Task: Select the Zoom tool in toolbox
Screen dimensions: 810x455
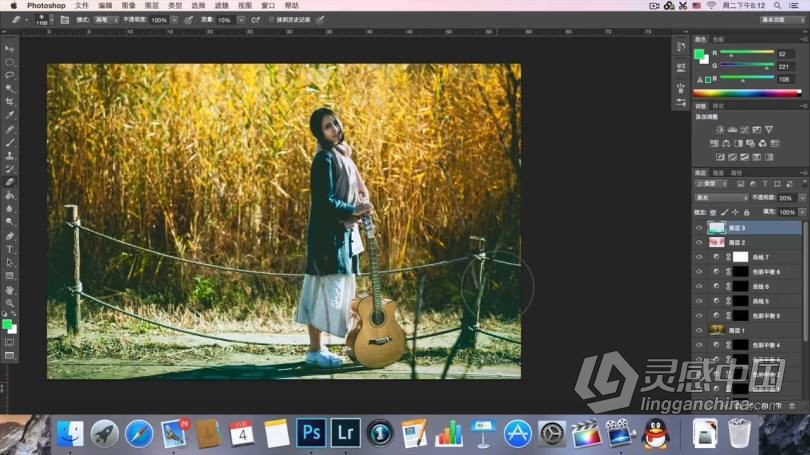Action: pyautogui.click(x=10, y=303)
